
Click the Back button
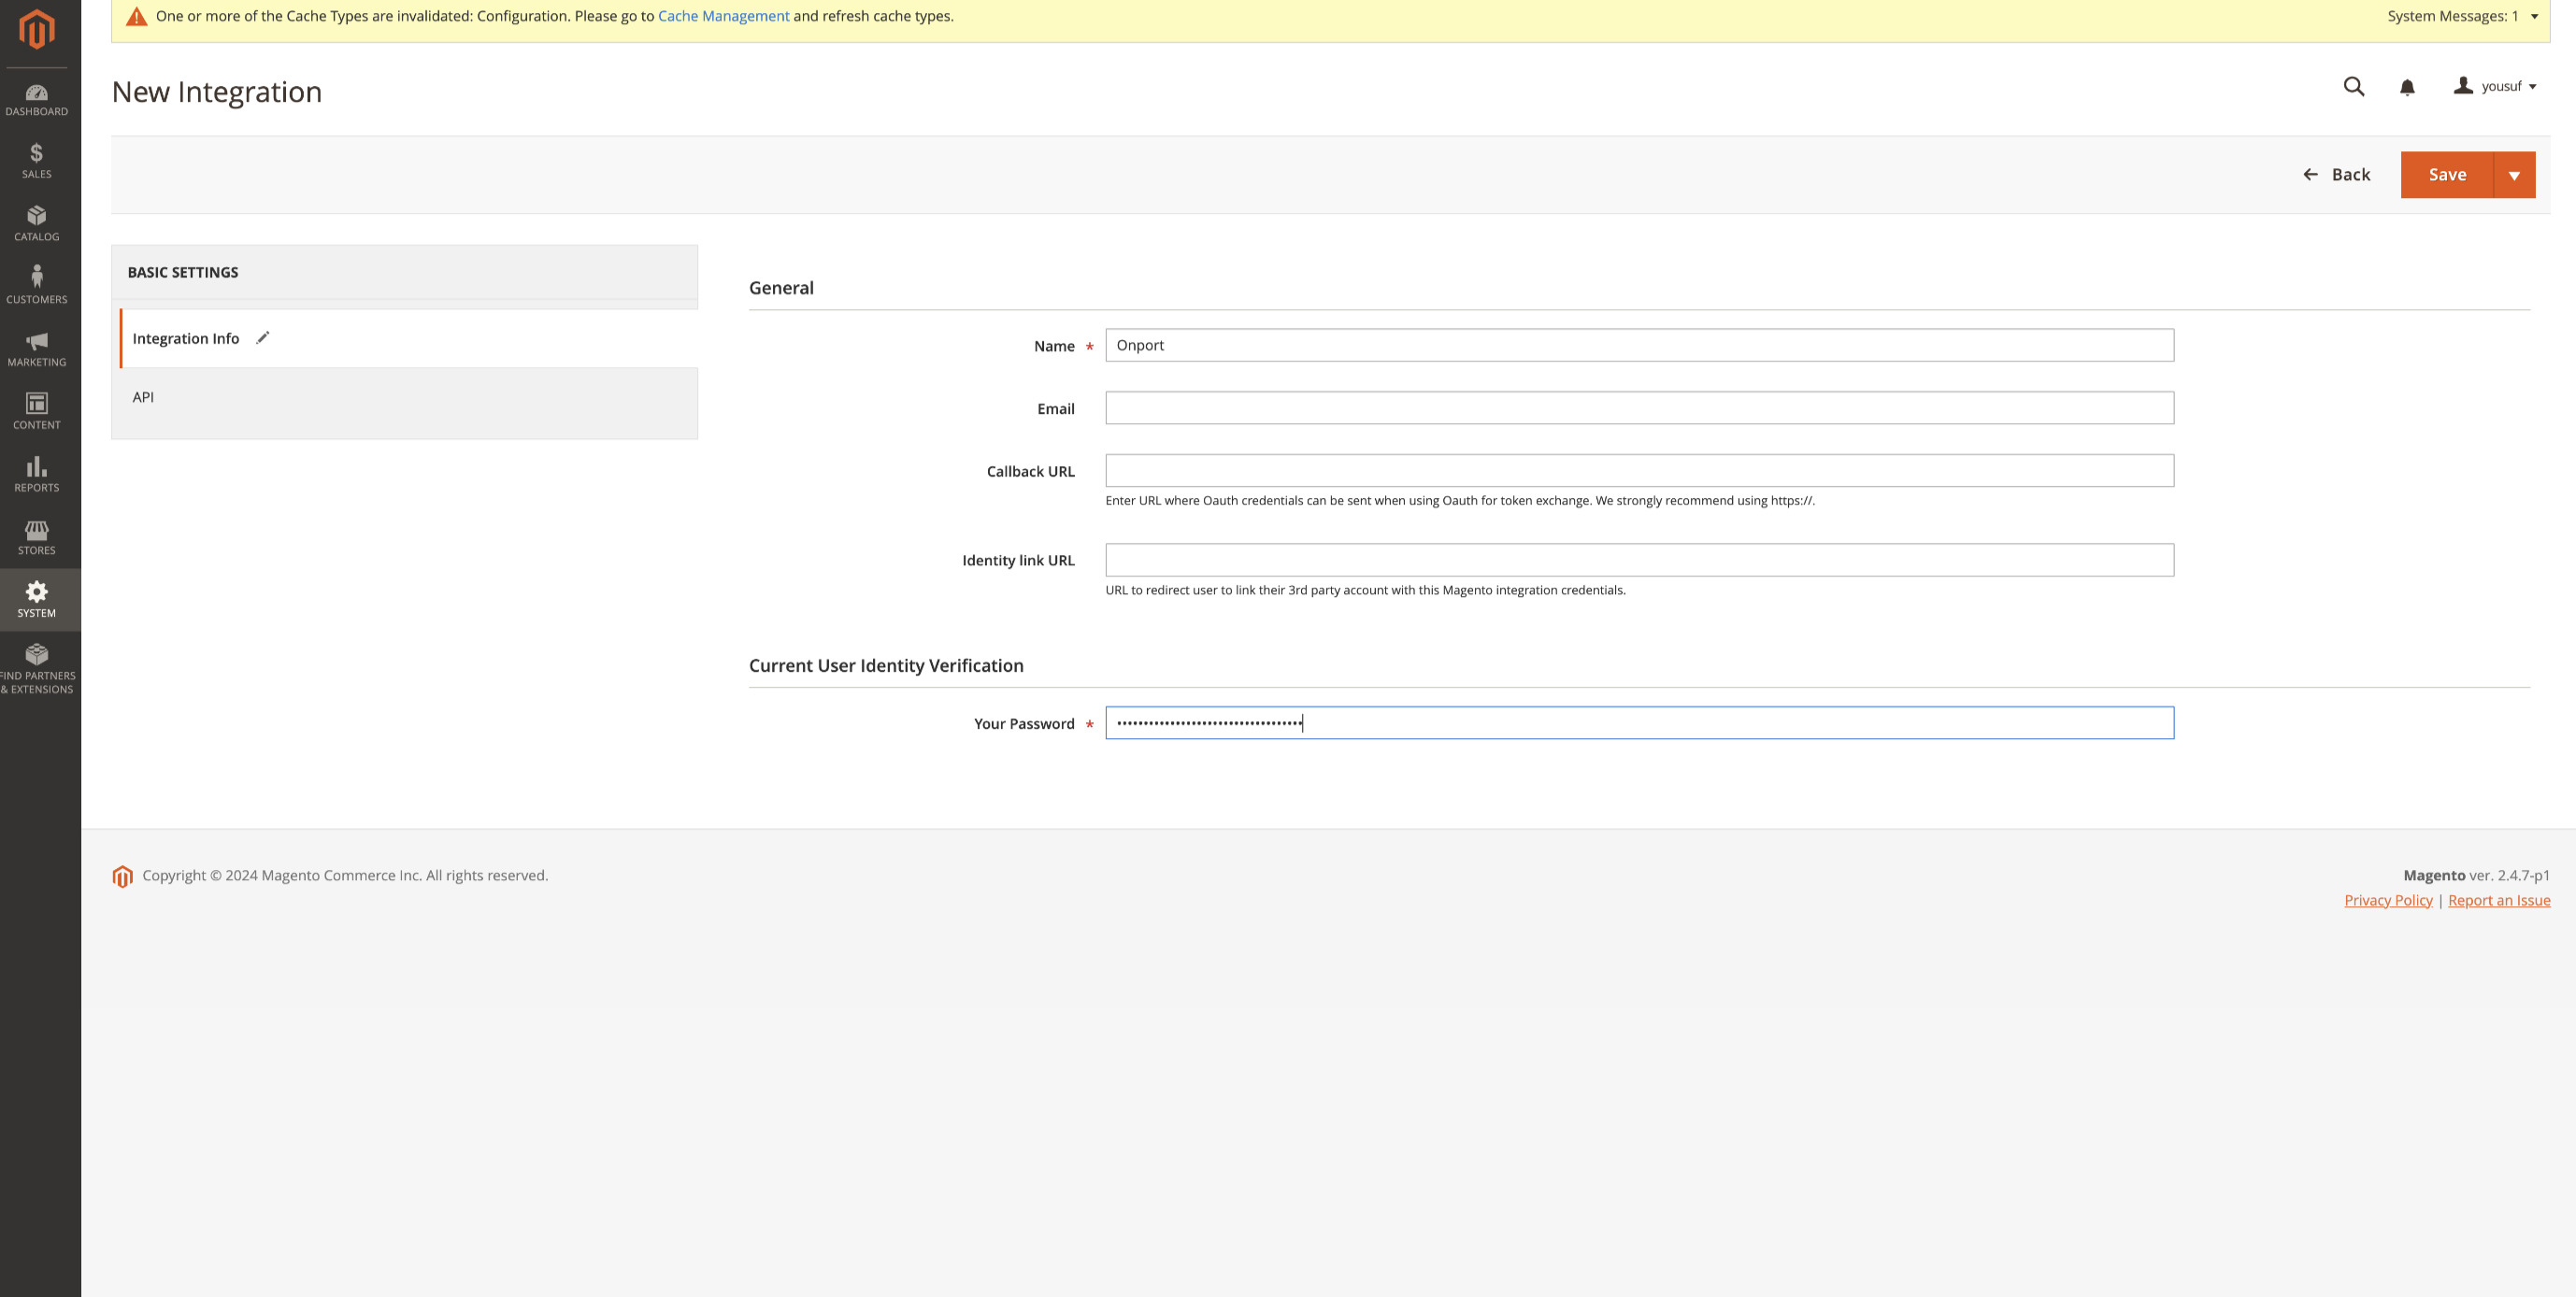[2336, 175]
